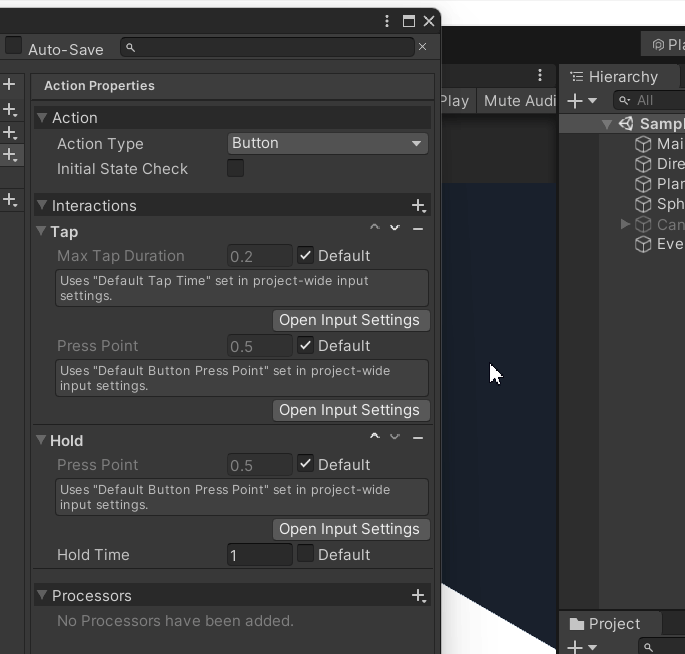Move the Hold interaction up
Image resolution: width=685 pixels, height=654 pixels.
tap(374, 436)
